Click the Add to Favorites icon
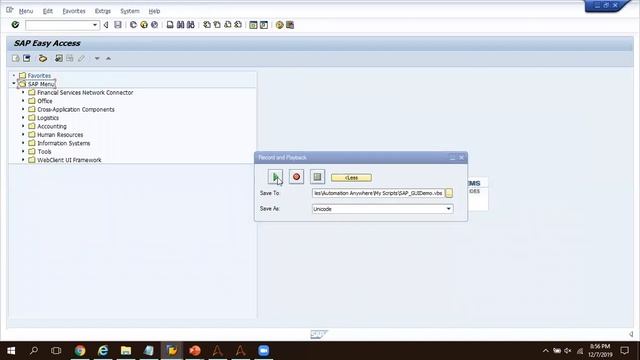This screenshot has height=360, width=640. point(59,58)
